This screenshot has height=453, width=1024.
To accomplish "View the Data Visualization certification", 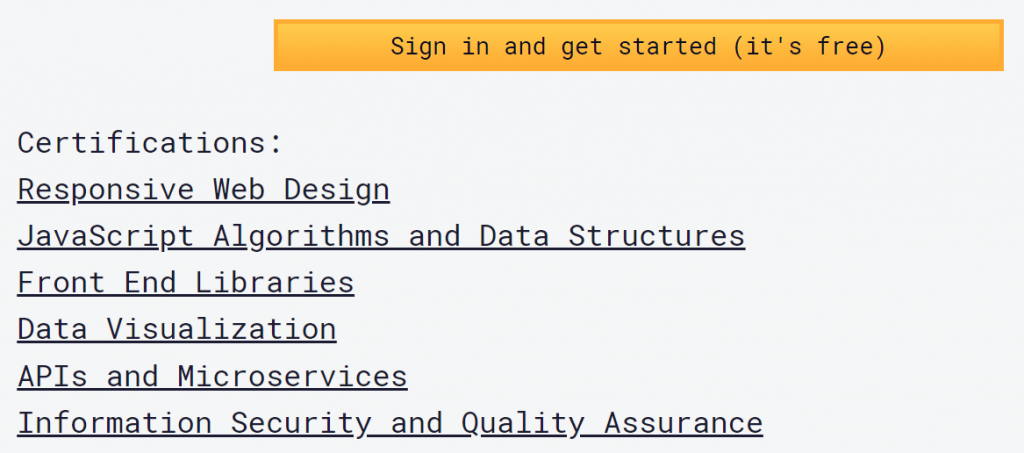I will [176, 329].
